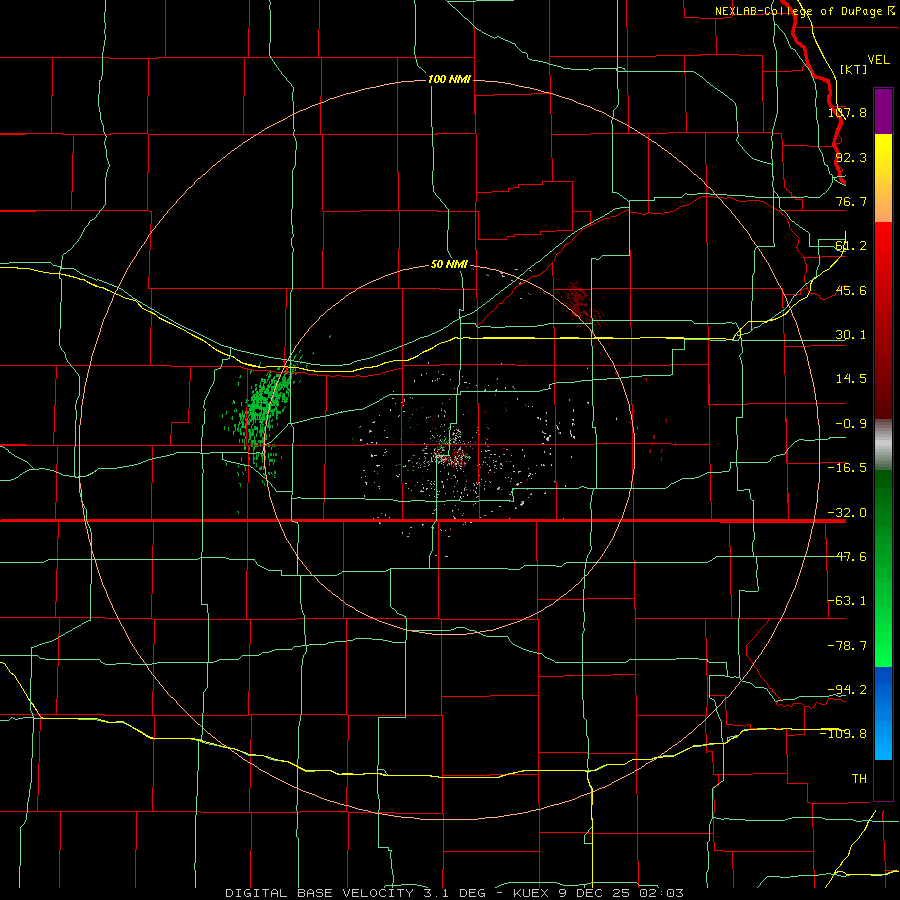Select the 30.1 velocity scale value
This screenshot has width=900, height=900.
851,335
